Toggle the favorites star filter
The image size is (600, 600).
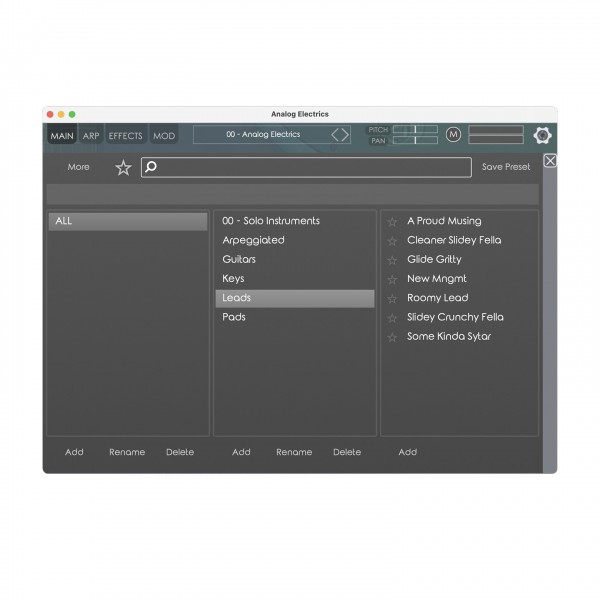[123, 168]
